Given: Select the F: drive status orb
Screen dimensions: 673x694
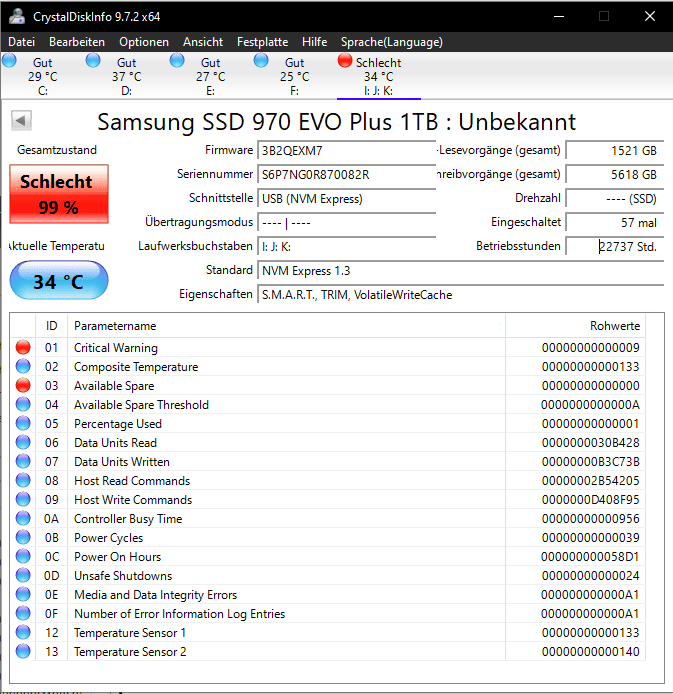Looking at the screenshot, I should pos(261,60).
